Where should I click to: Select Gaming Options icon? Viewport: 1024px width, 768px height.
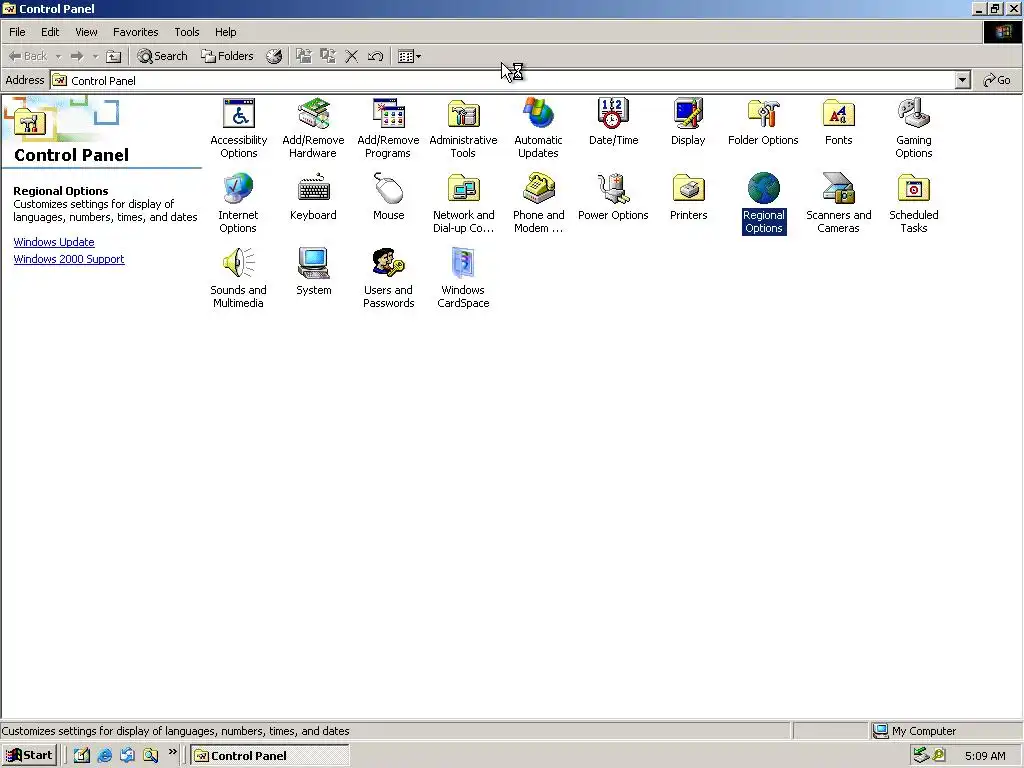914,128
